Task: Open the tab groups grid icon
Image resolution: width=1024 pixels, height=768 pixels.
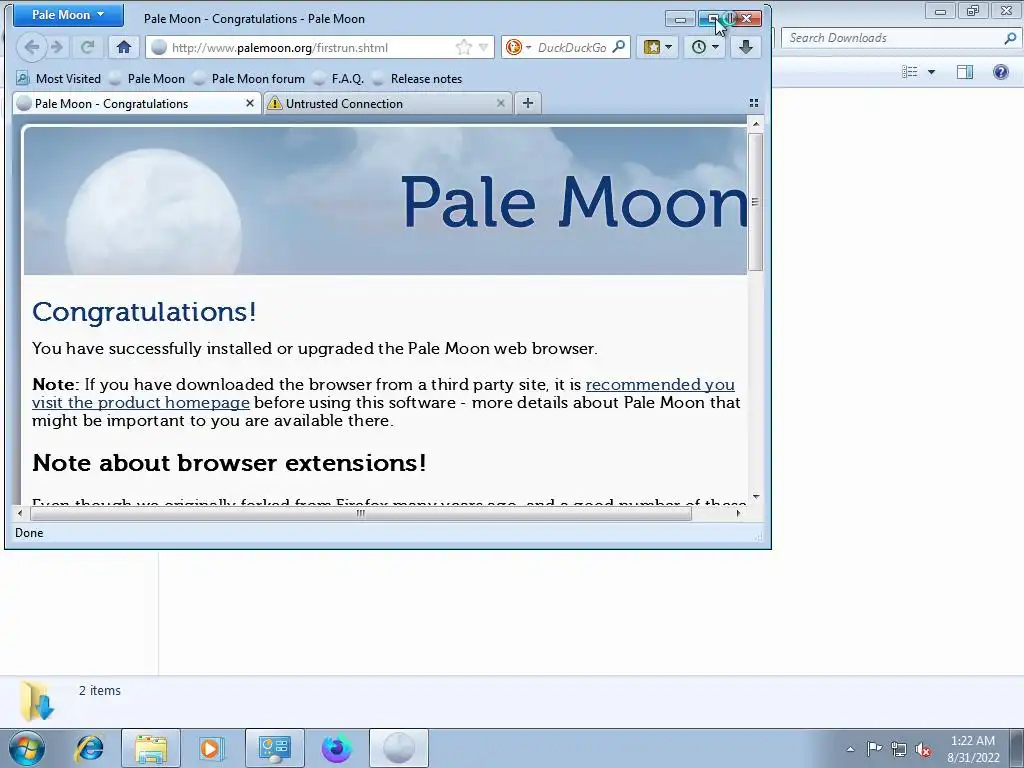Action: tap(754, 103)
